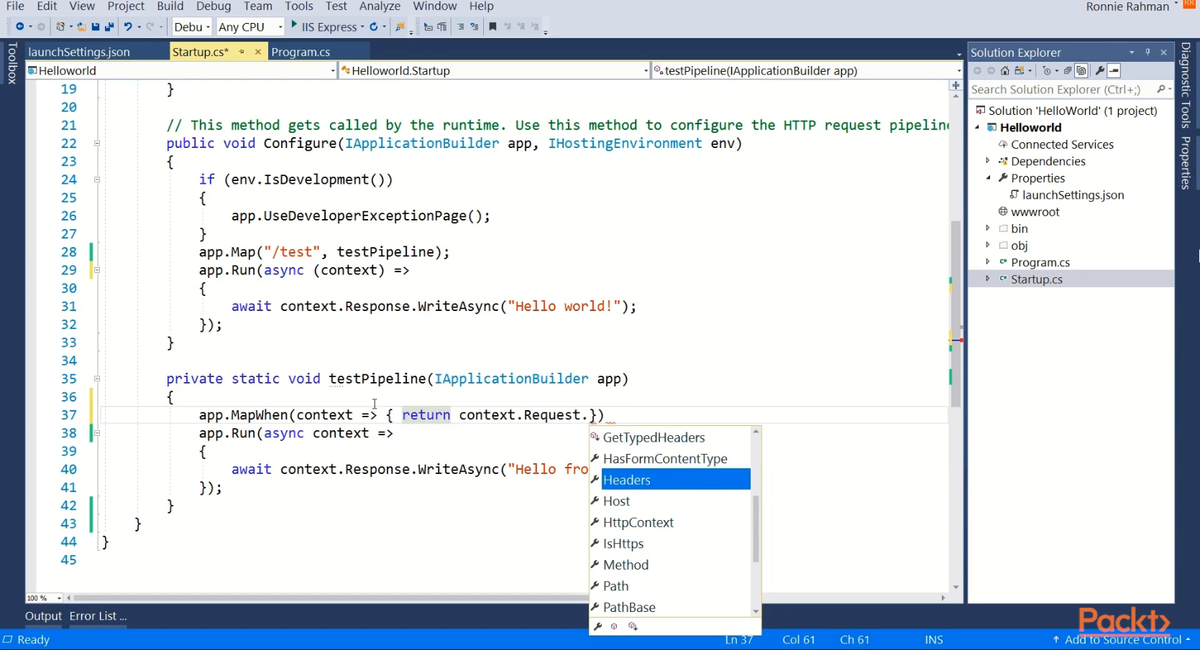Expand the bin folder node

tap(988, 229)
